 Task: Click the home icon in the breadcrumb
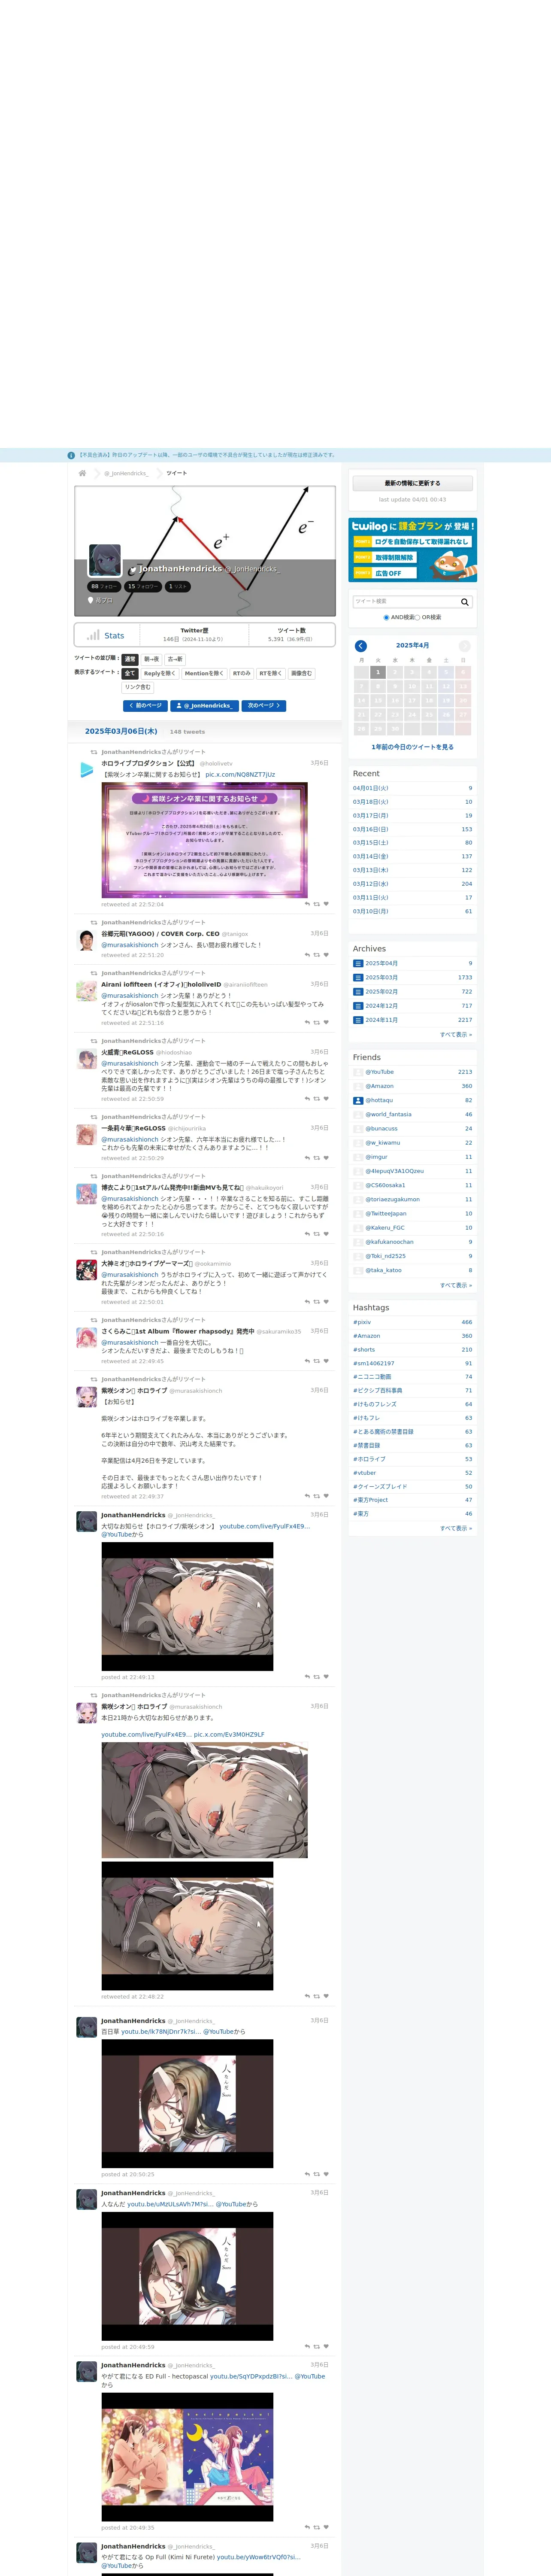(x=82, y=473)
